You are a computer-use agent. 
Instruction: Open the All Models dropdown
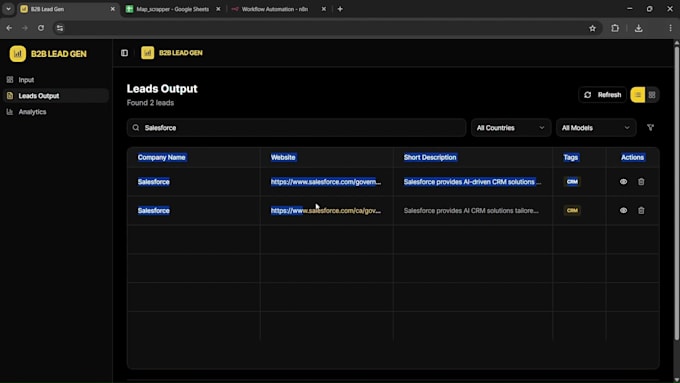(x=595, y=128)
